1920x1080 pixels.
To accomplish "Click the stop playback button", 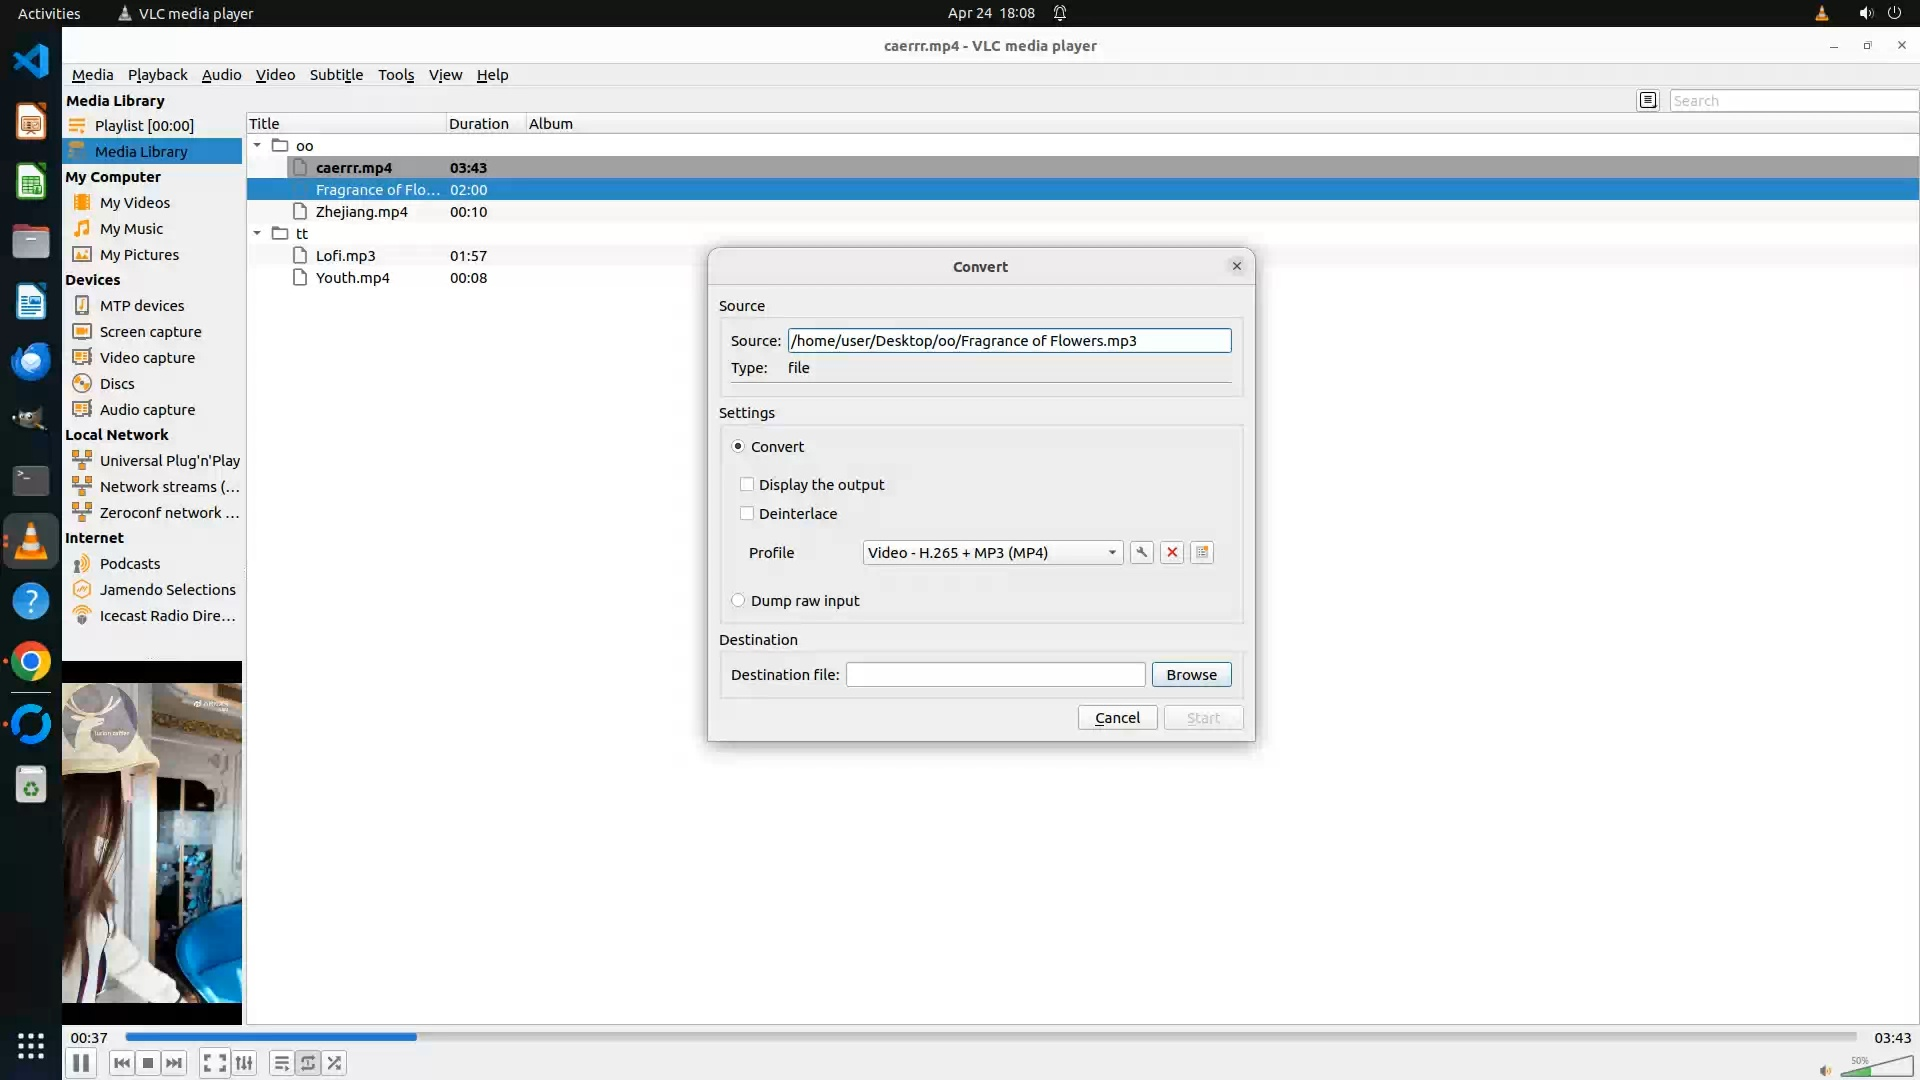I will pyautogui.click(x=148, y=1063).
